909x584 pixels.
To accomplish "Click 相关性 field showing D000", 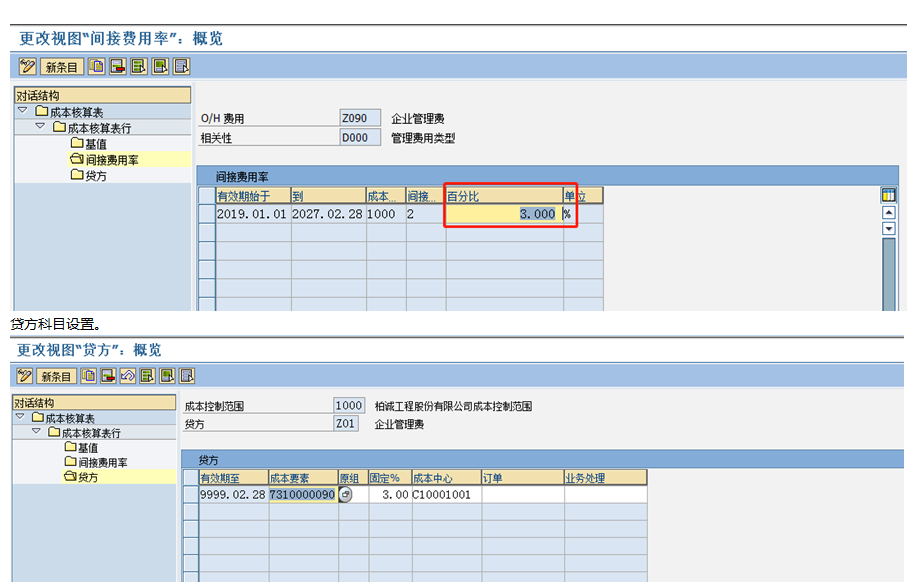I will 360,137.
